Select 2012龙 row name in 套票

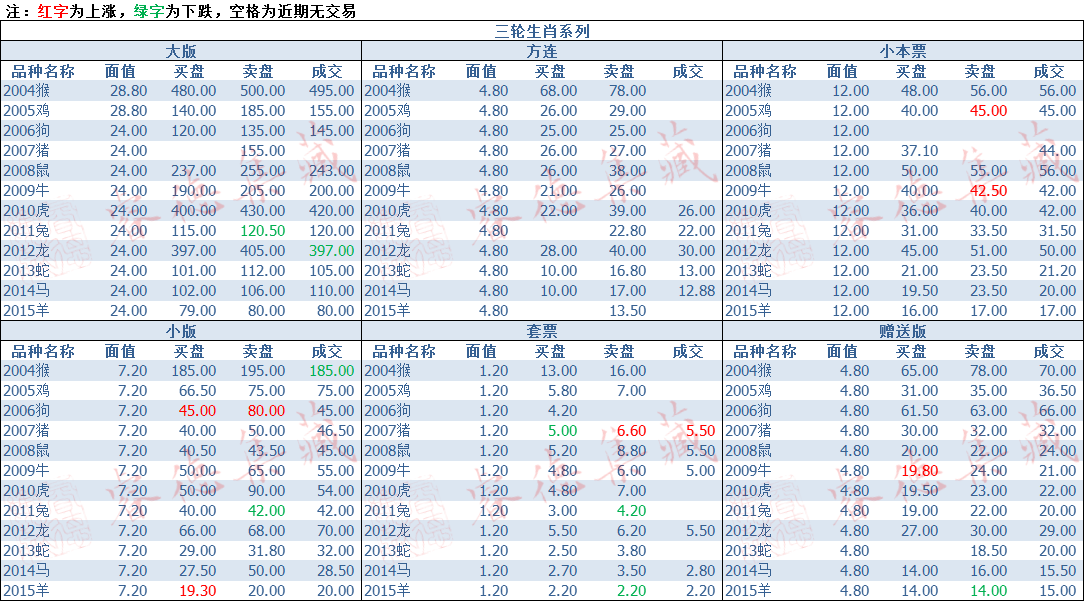(x=387, y=531)
